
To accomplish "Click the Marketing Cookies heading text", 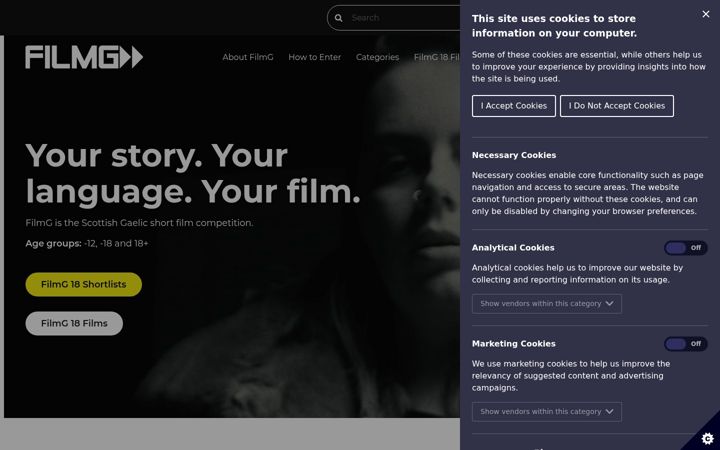I will tap(513, 344).
